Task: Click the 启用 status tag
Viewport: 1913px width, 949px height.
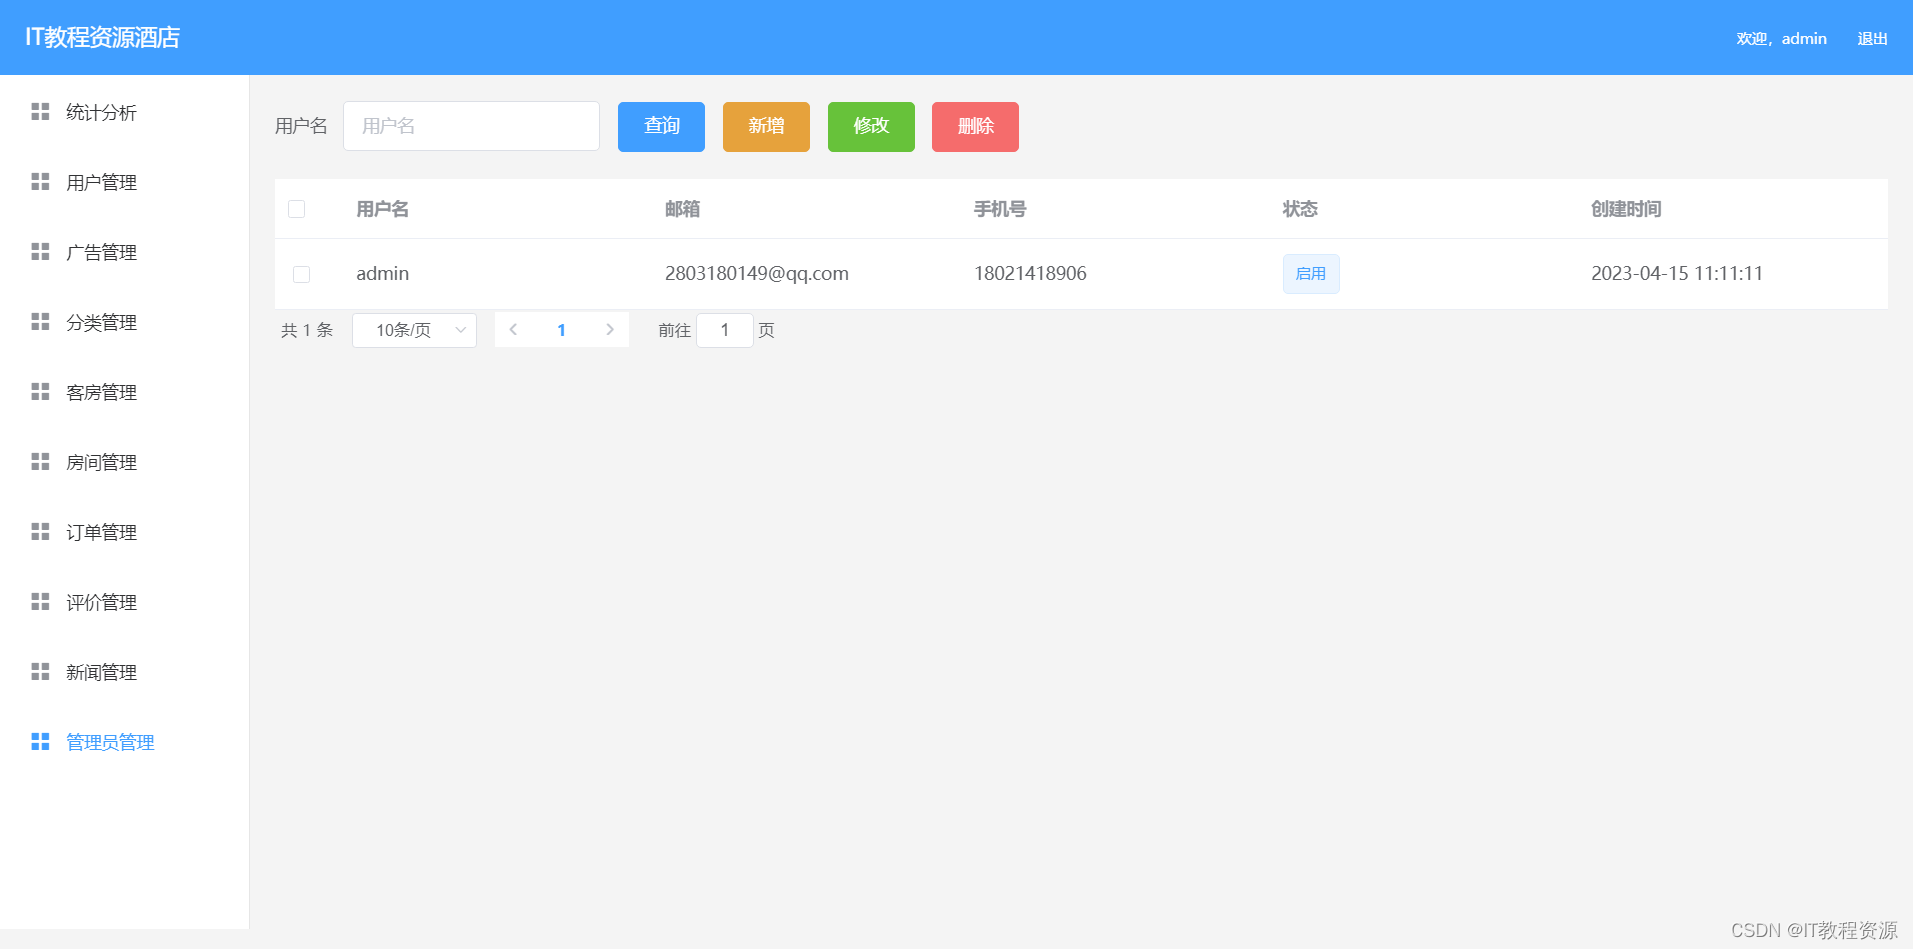Action: 1311,274
